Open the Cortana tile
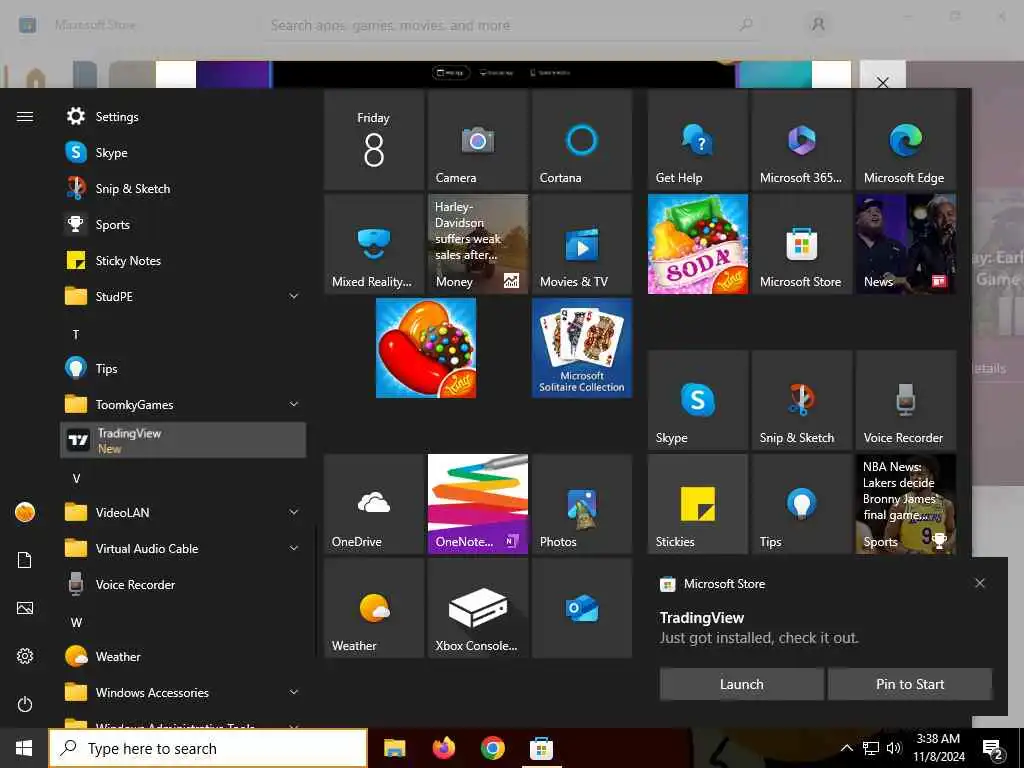This screenshot has width=1024, height=768. tap(581, 140)
